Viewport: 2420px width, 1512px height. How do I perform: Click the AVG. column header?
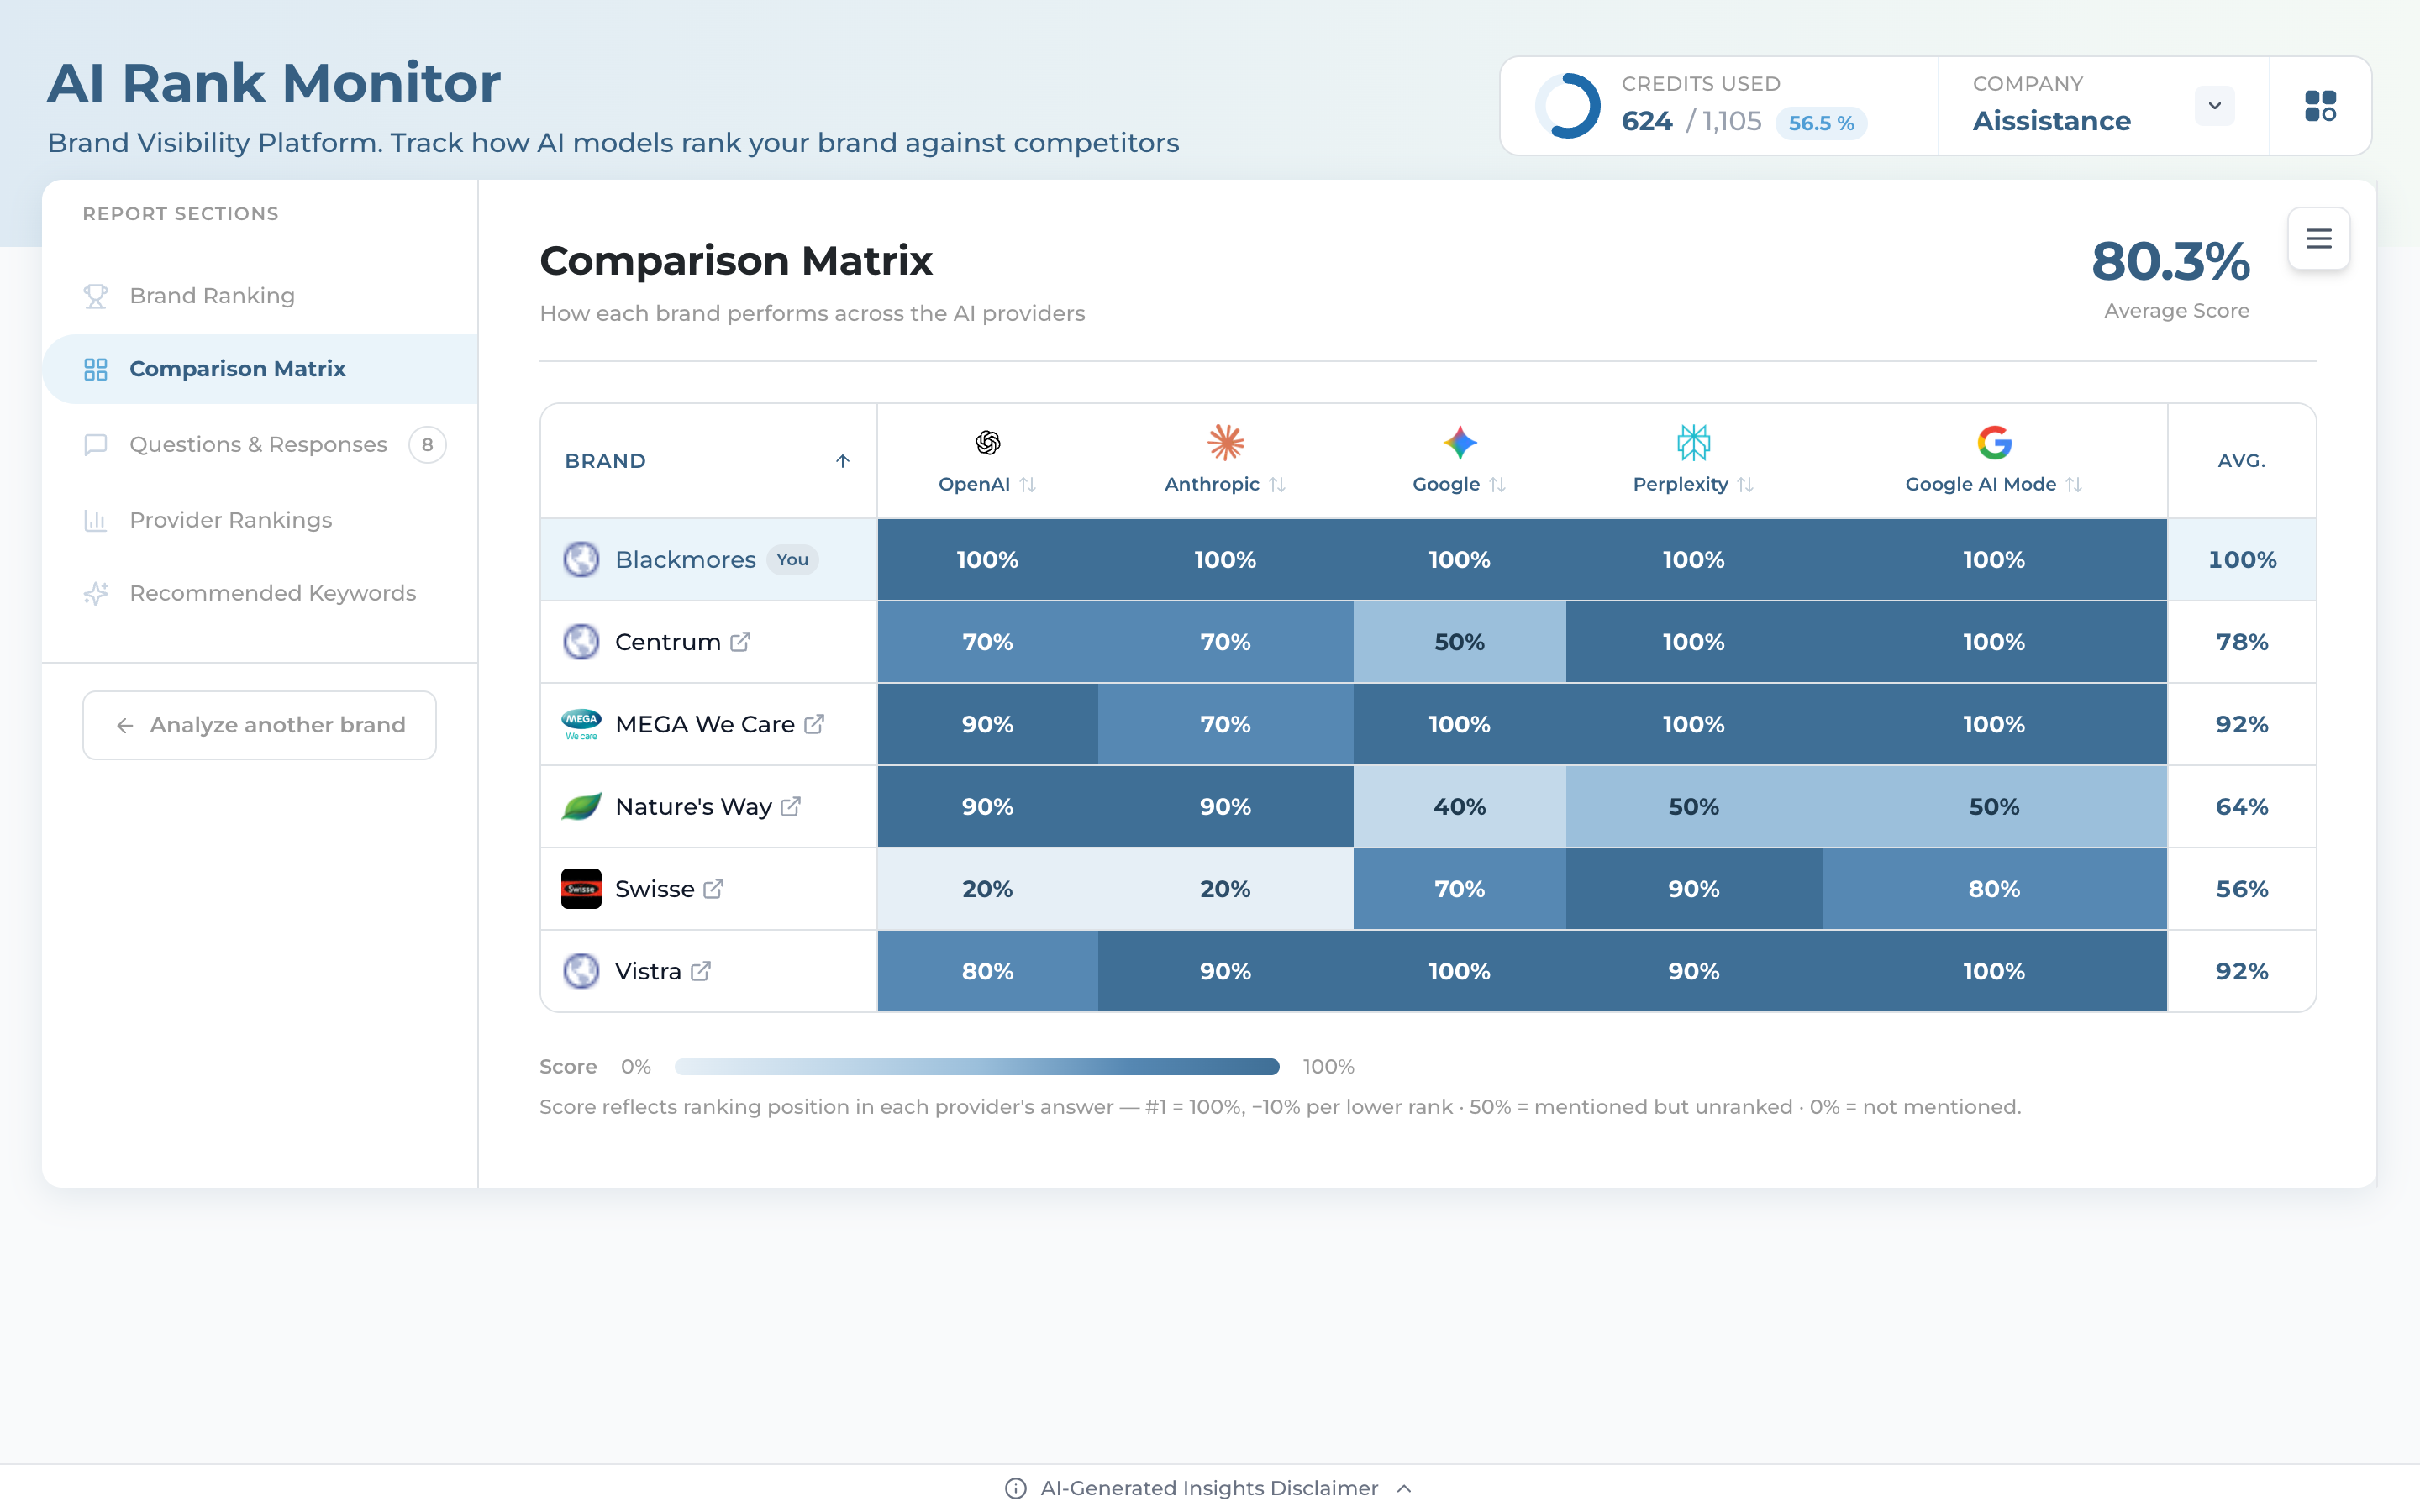tap(2241, 461)
